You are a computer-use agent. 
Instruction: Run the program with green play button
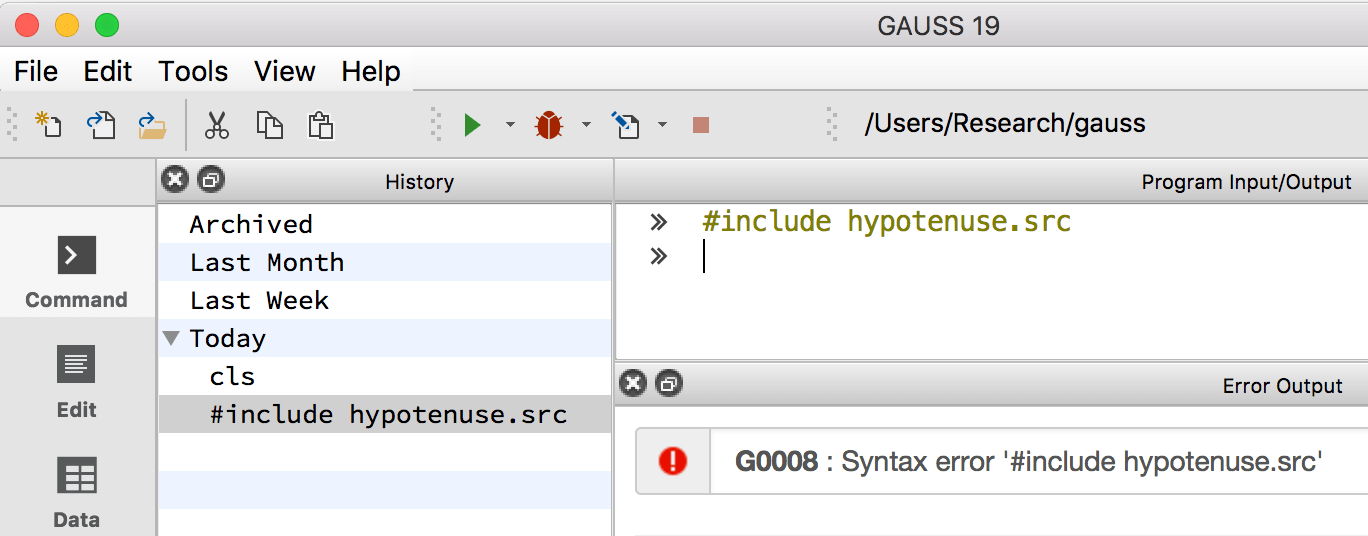click(x=472, y=125)
